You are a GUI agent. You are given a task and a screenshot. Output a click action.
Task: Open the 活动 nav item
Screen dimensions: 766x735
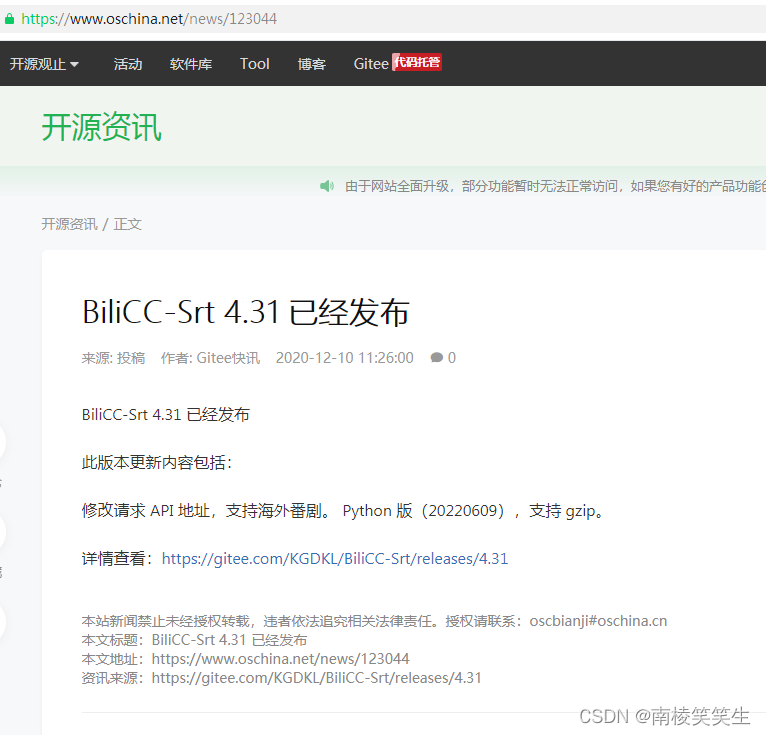pos(128,64)
